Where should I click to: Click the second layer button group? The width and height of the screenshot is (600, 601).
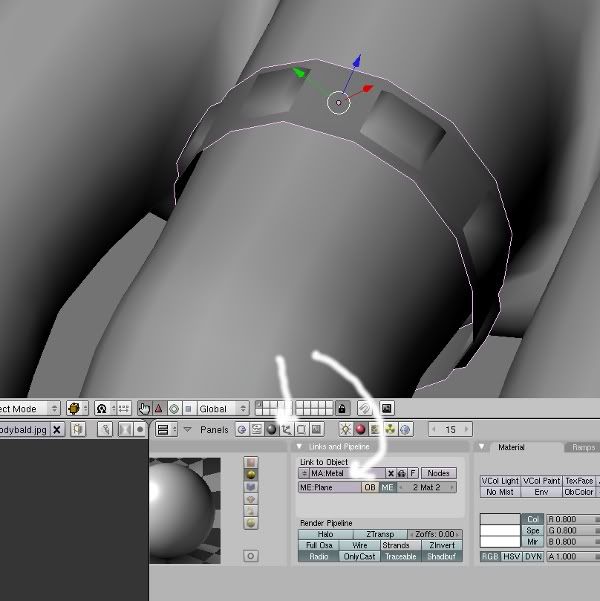(x=314, y=408)
